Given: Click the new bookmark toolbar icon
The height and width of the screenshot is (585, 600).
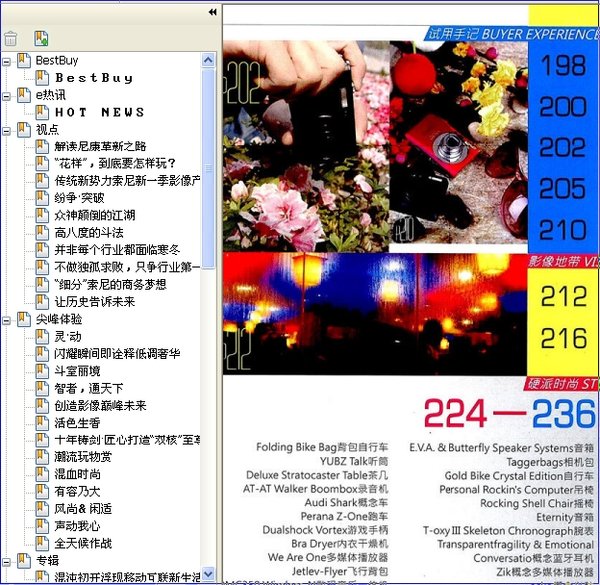Looking at the screenshot, I should 41,38.
